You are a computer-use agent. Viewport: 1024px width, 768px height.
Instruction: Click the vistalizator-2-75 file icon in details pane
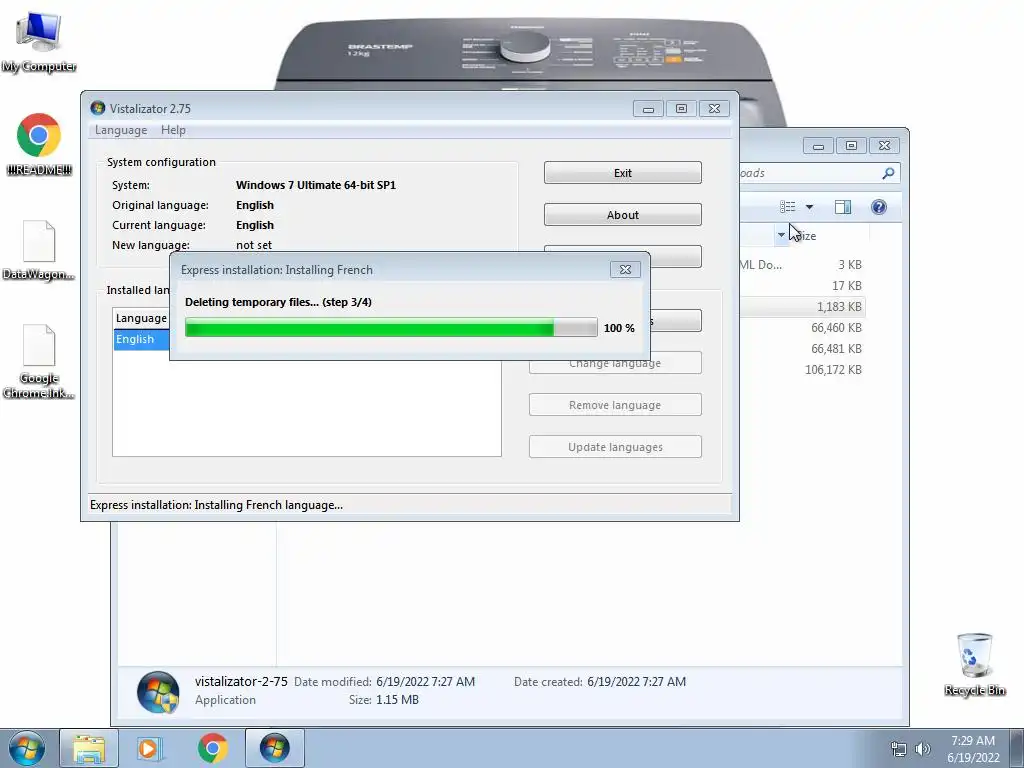[x=158, y=692]
